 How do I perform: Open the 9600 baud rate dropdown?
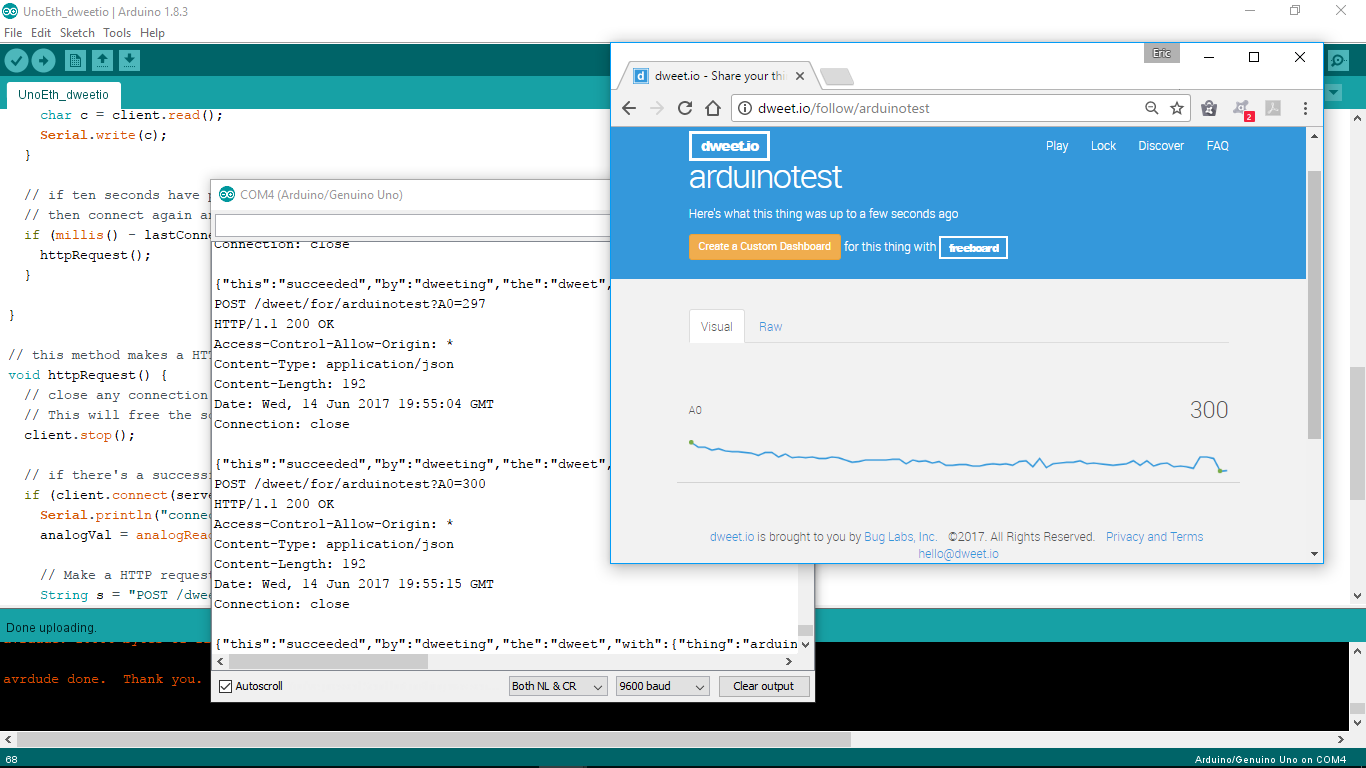tap(662, 686)
